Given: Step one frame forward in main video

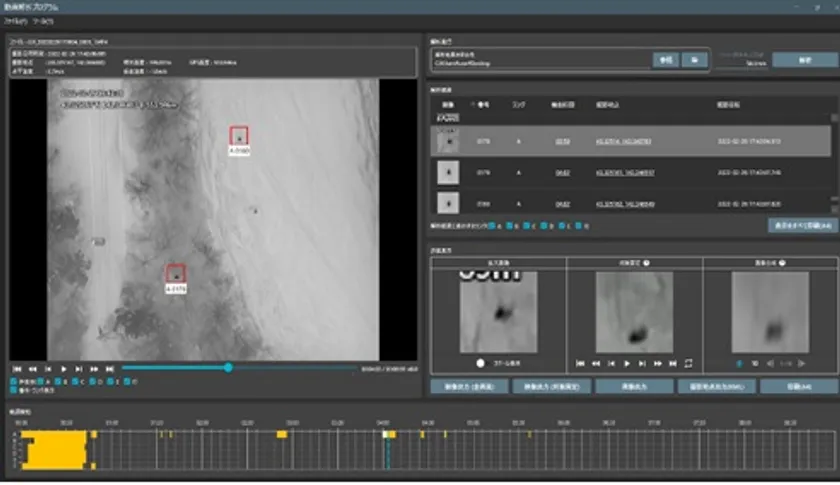Looking at the screenshot, I should click(79, 368).
